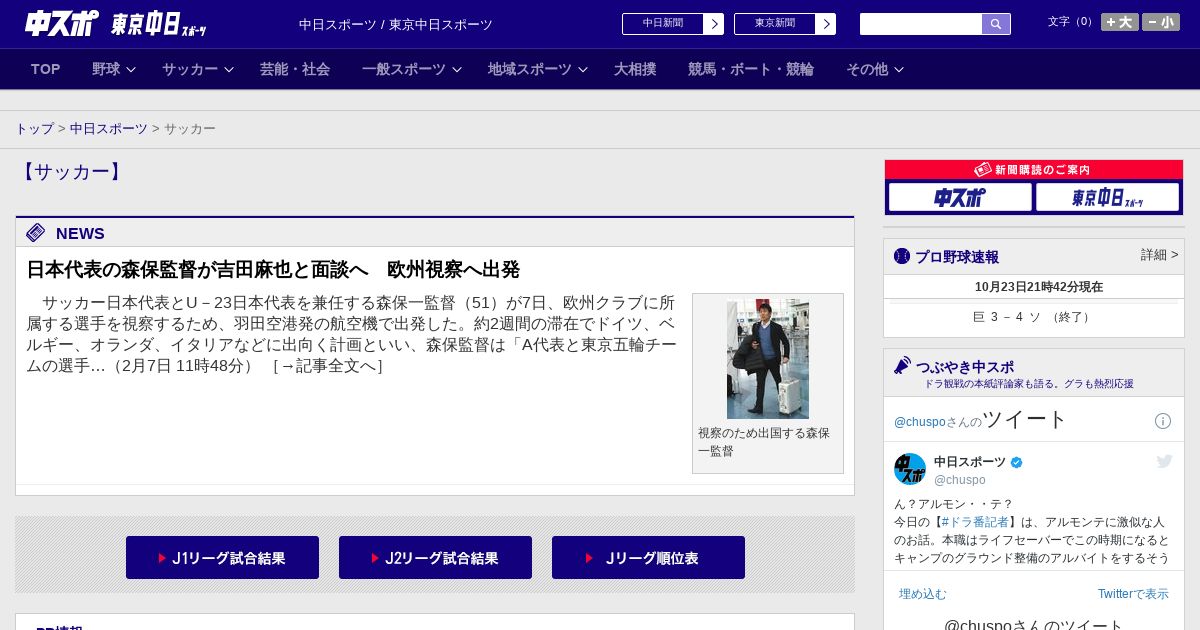This screenshot has height=630, width=1200.
Task: Click 中日スポーツ breadcrumb link
Action: (x=109, y=129)
